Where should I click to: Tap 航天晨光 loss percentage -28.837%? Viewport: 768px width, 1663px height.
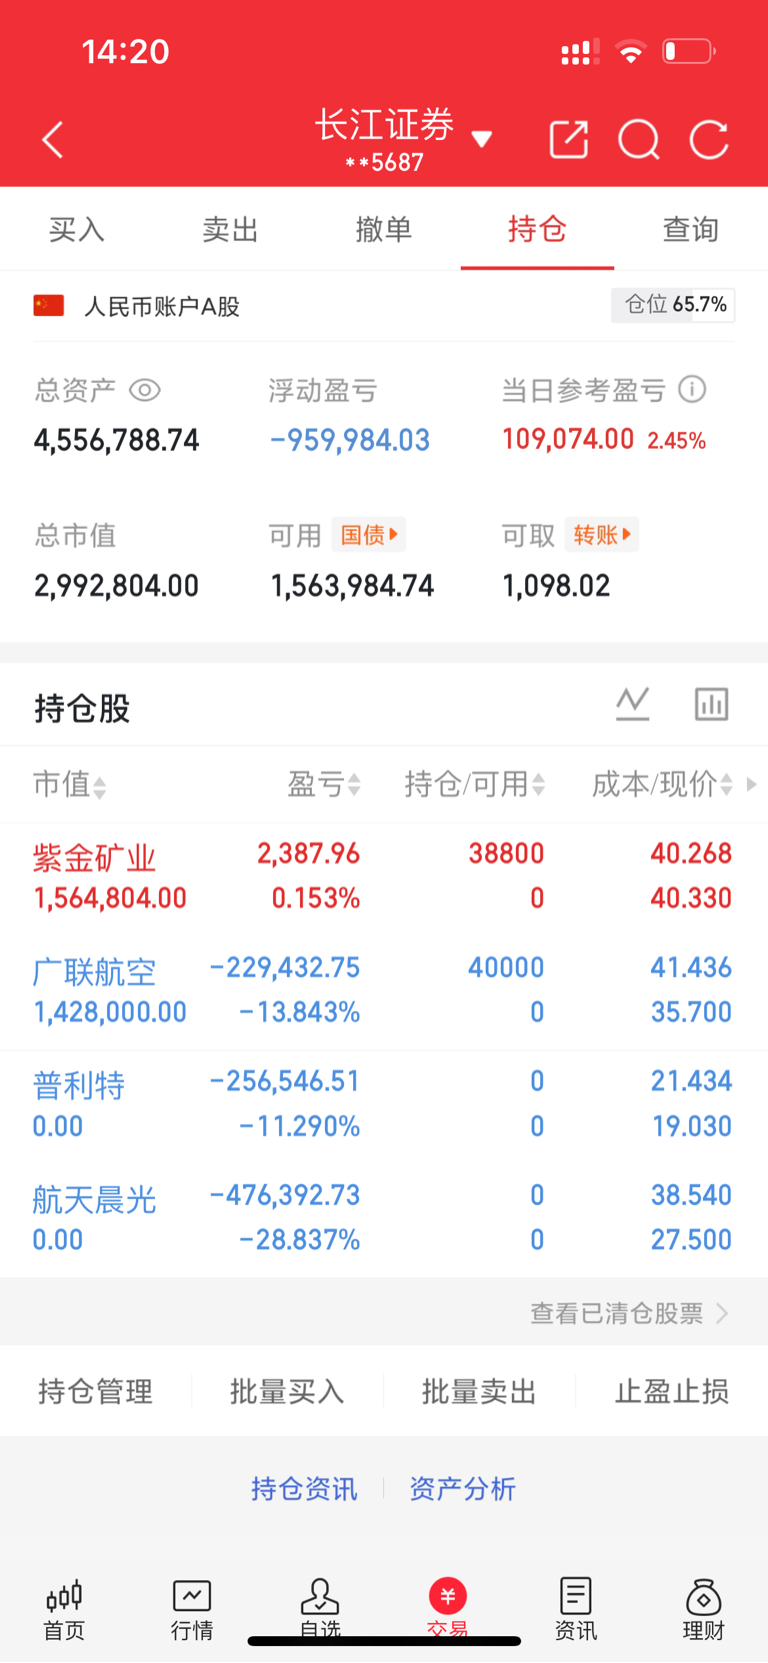300,1240
